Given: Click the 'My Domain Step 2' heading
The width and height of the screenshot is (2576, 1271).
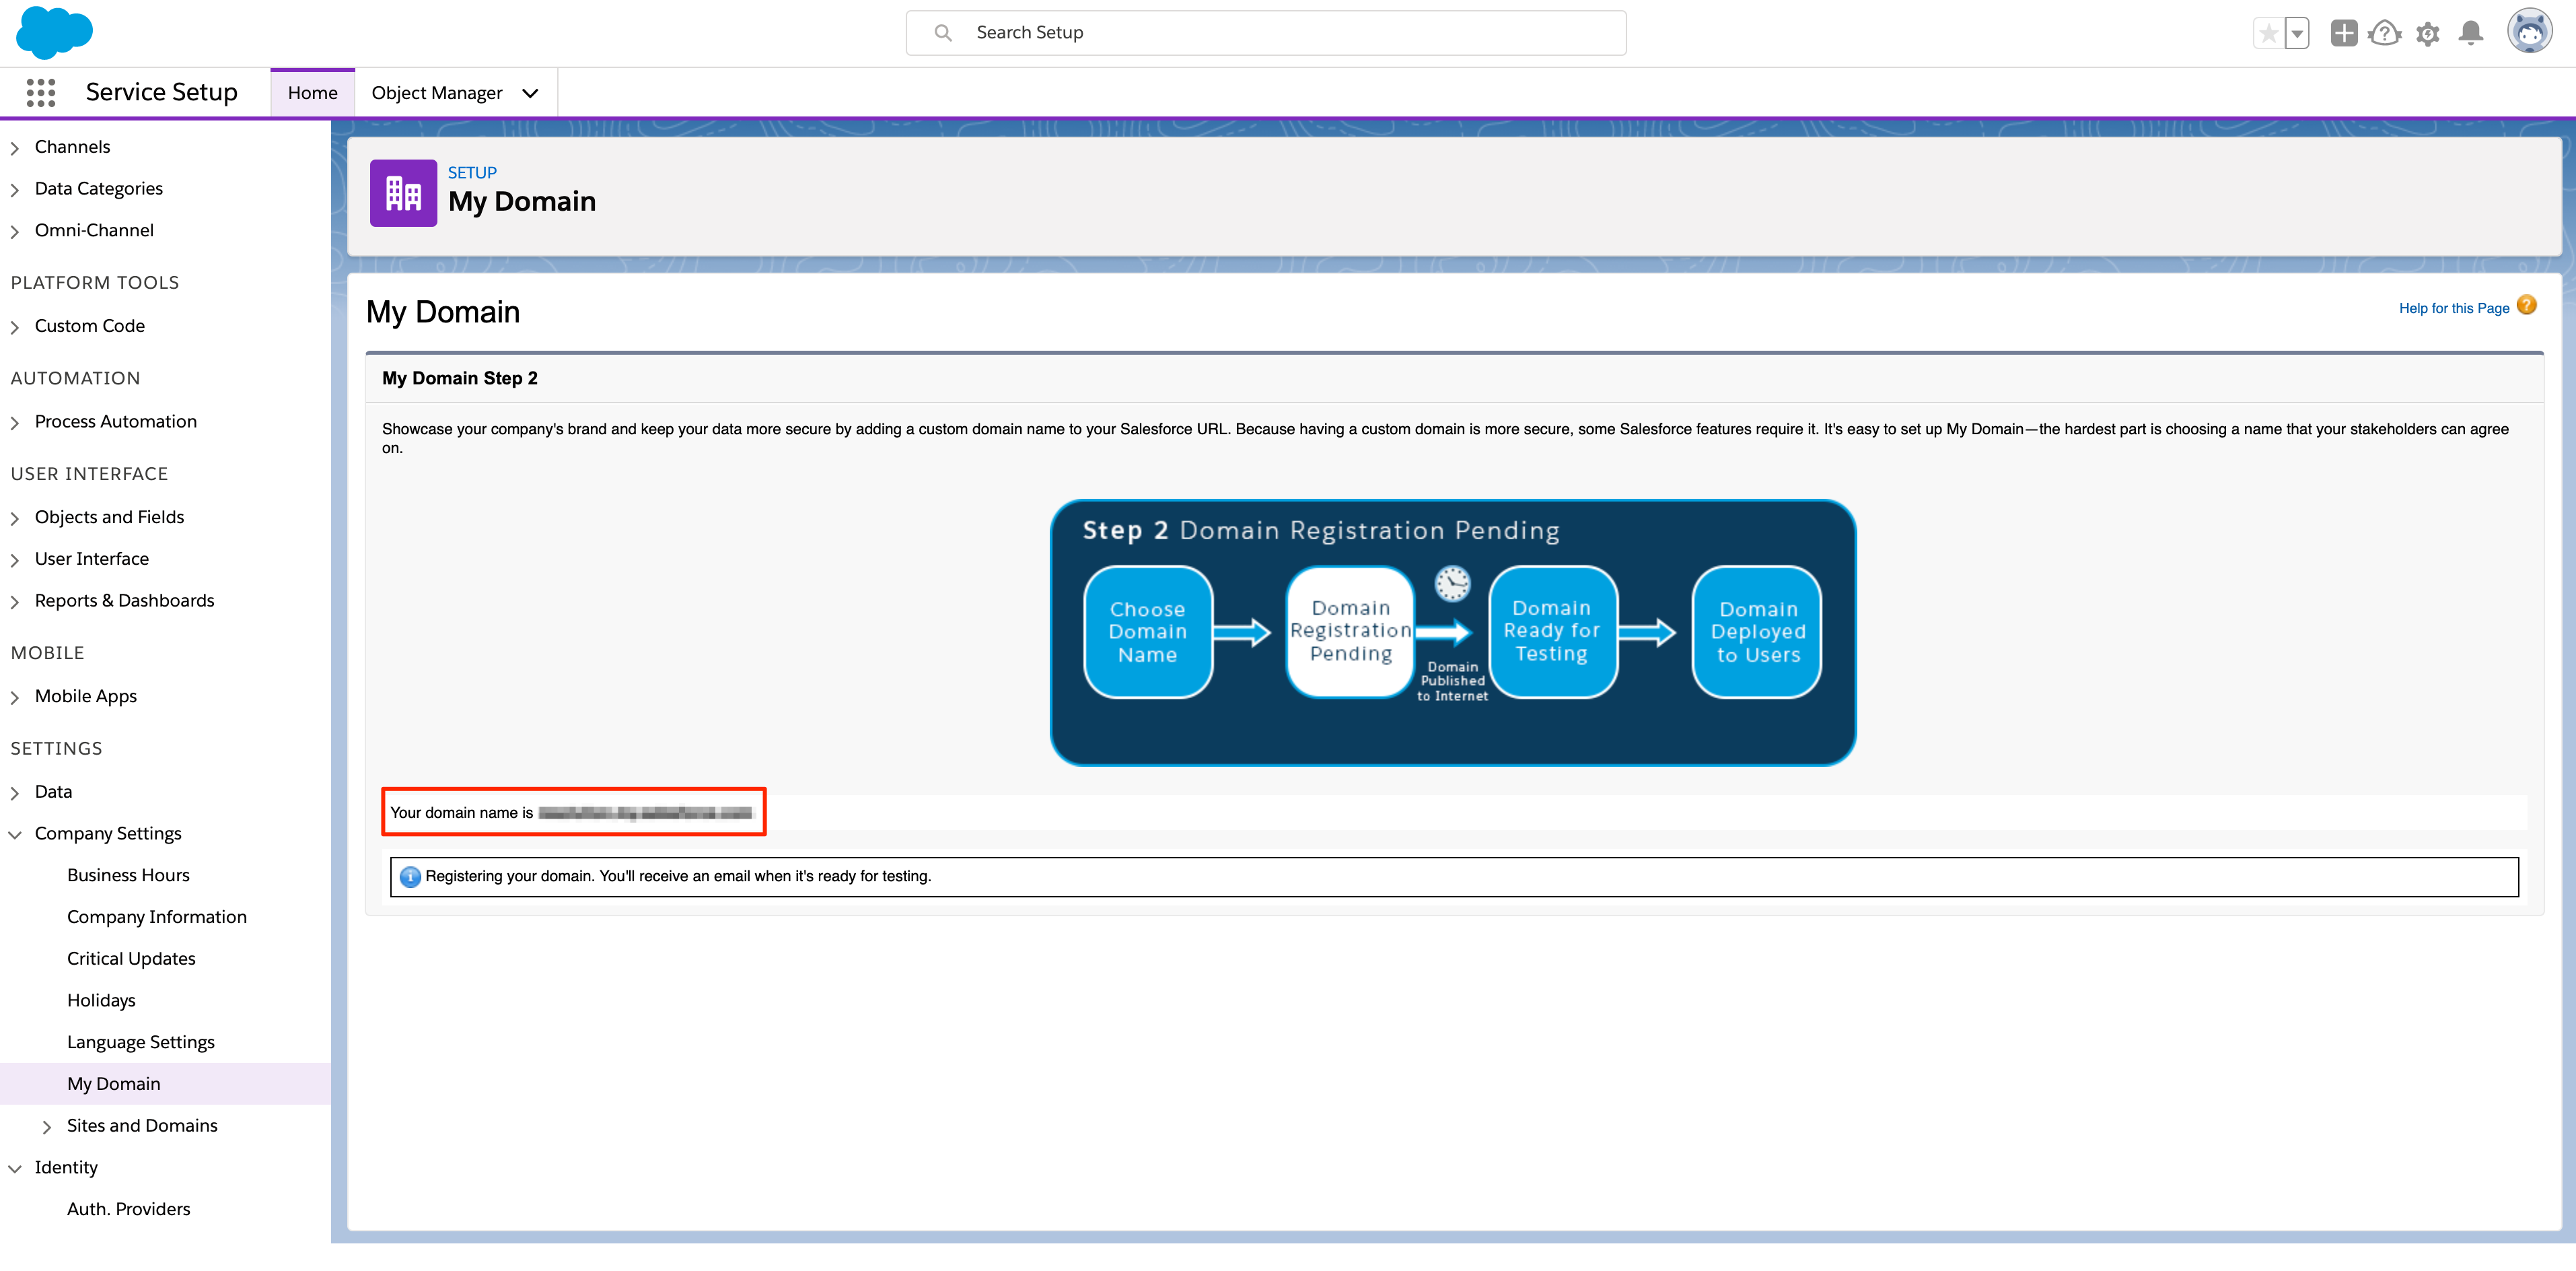Looking at the screenshot, I should (x=460, y=378).
